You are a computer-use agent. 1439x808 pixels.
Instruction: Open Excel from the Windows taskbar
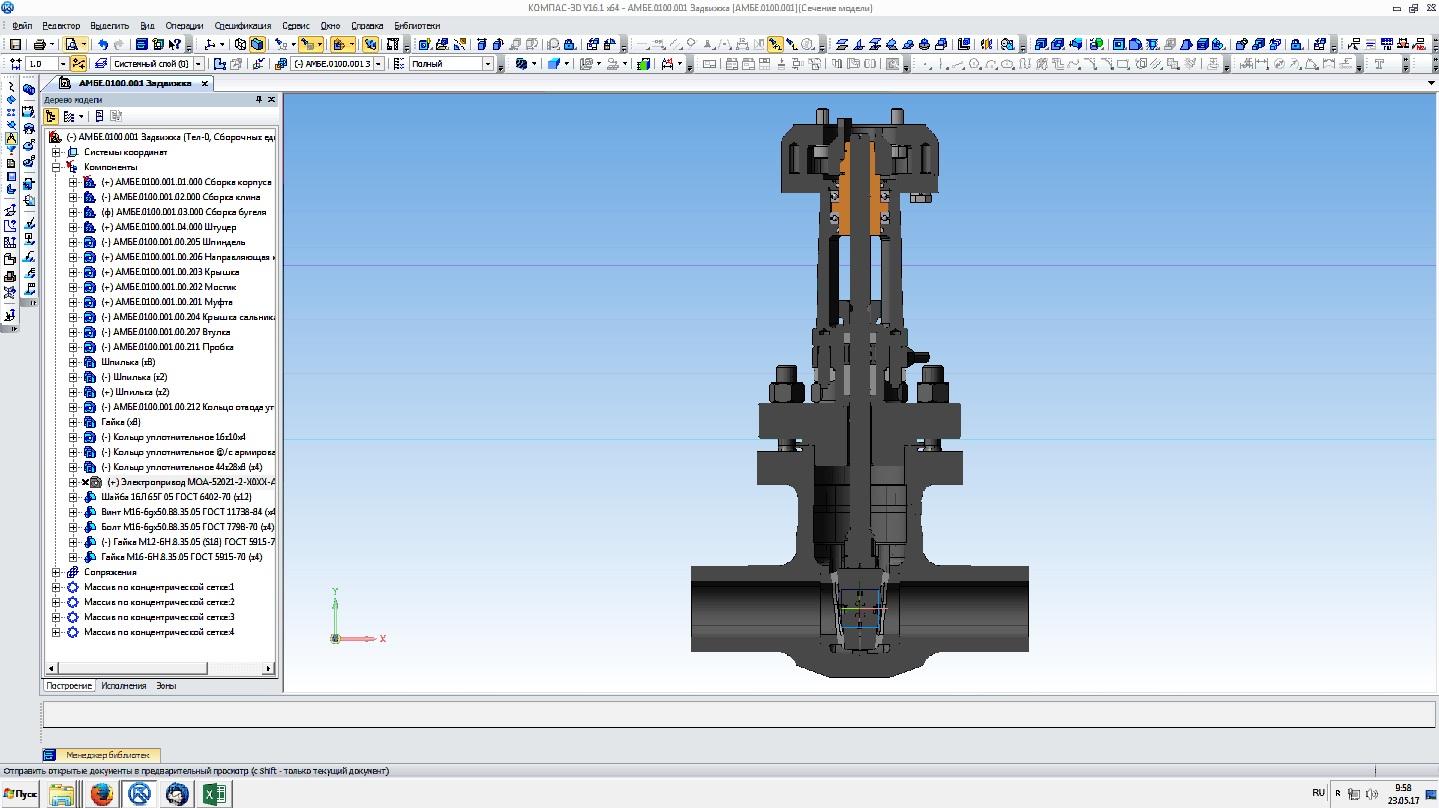[x=214, y=794]
